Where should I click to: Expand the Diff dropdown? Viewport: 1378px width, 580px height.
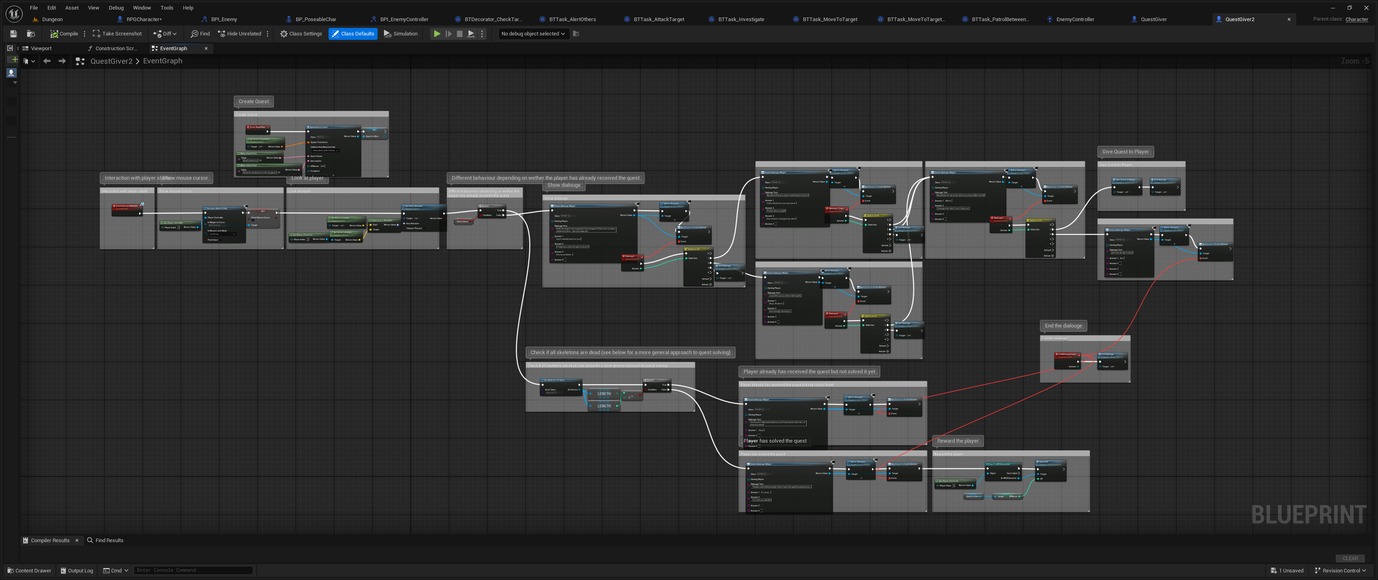[165, 34]
